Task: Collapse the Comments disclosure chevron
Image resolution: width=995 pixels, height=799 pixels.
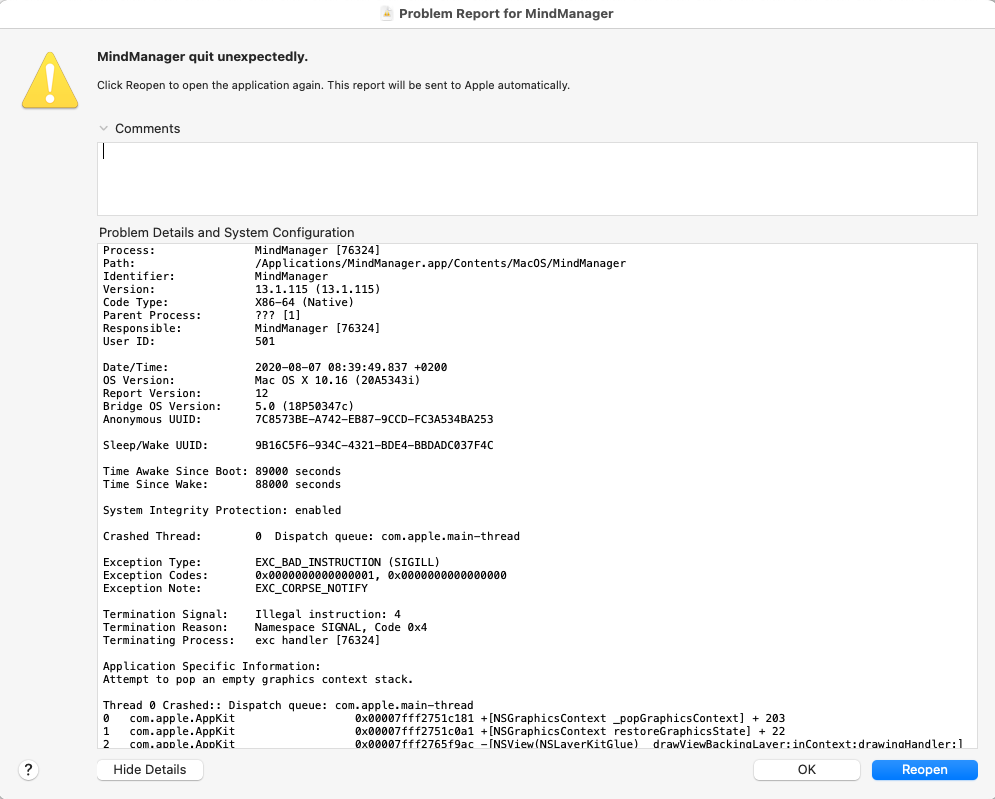Action: click(x=103, y=128)
